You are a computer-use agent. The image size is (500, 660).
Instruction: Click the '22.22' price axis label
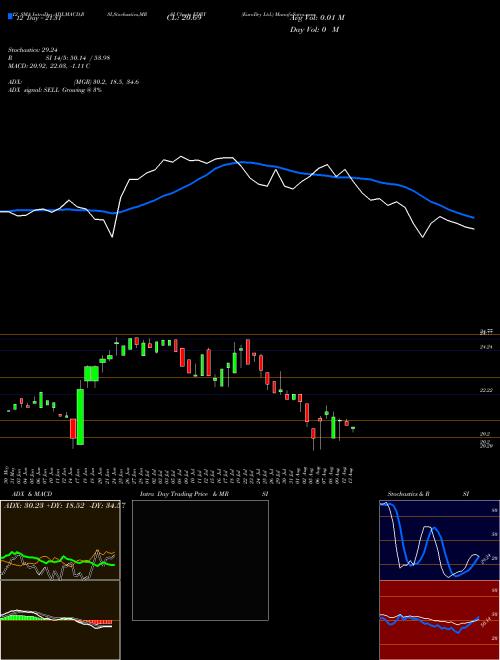486,391
